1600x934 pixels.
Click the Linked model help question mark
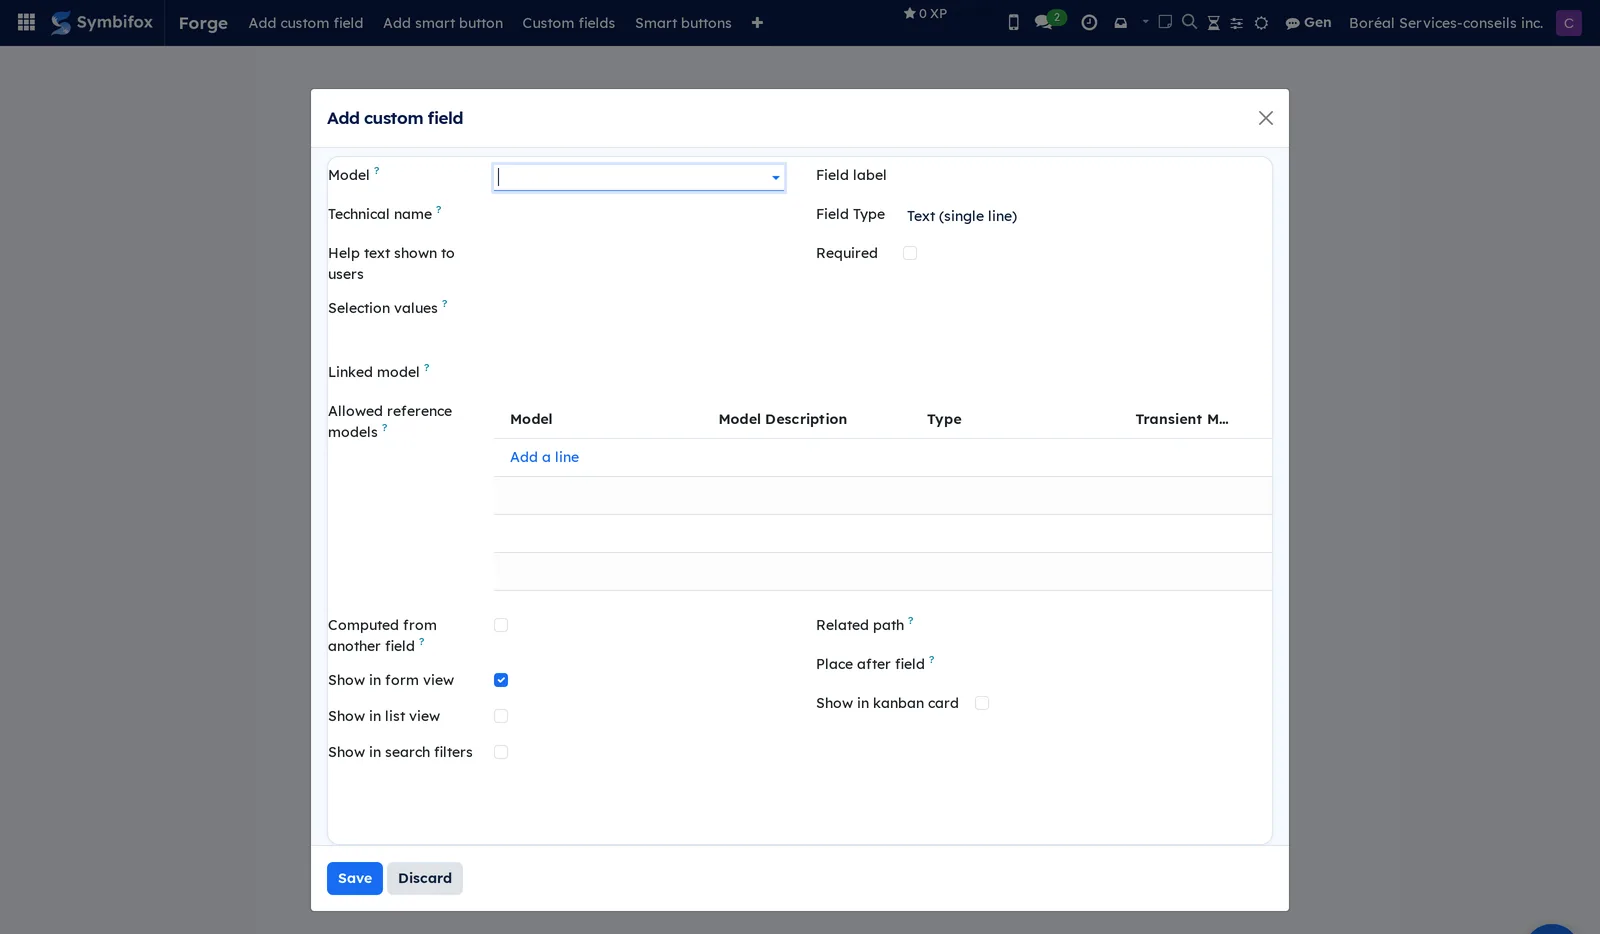tap(427, 367)
